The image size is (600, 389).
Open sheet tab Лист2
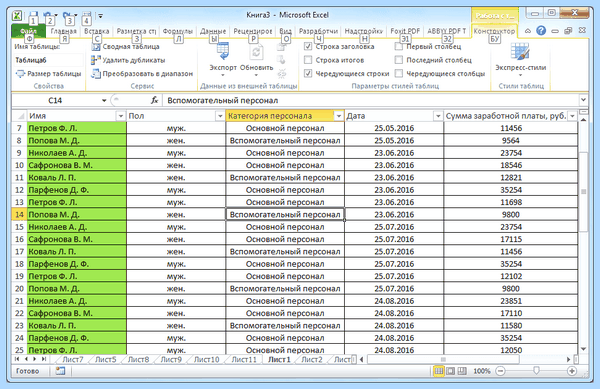(311, 360)
